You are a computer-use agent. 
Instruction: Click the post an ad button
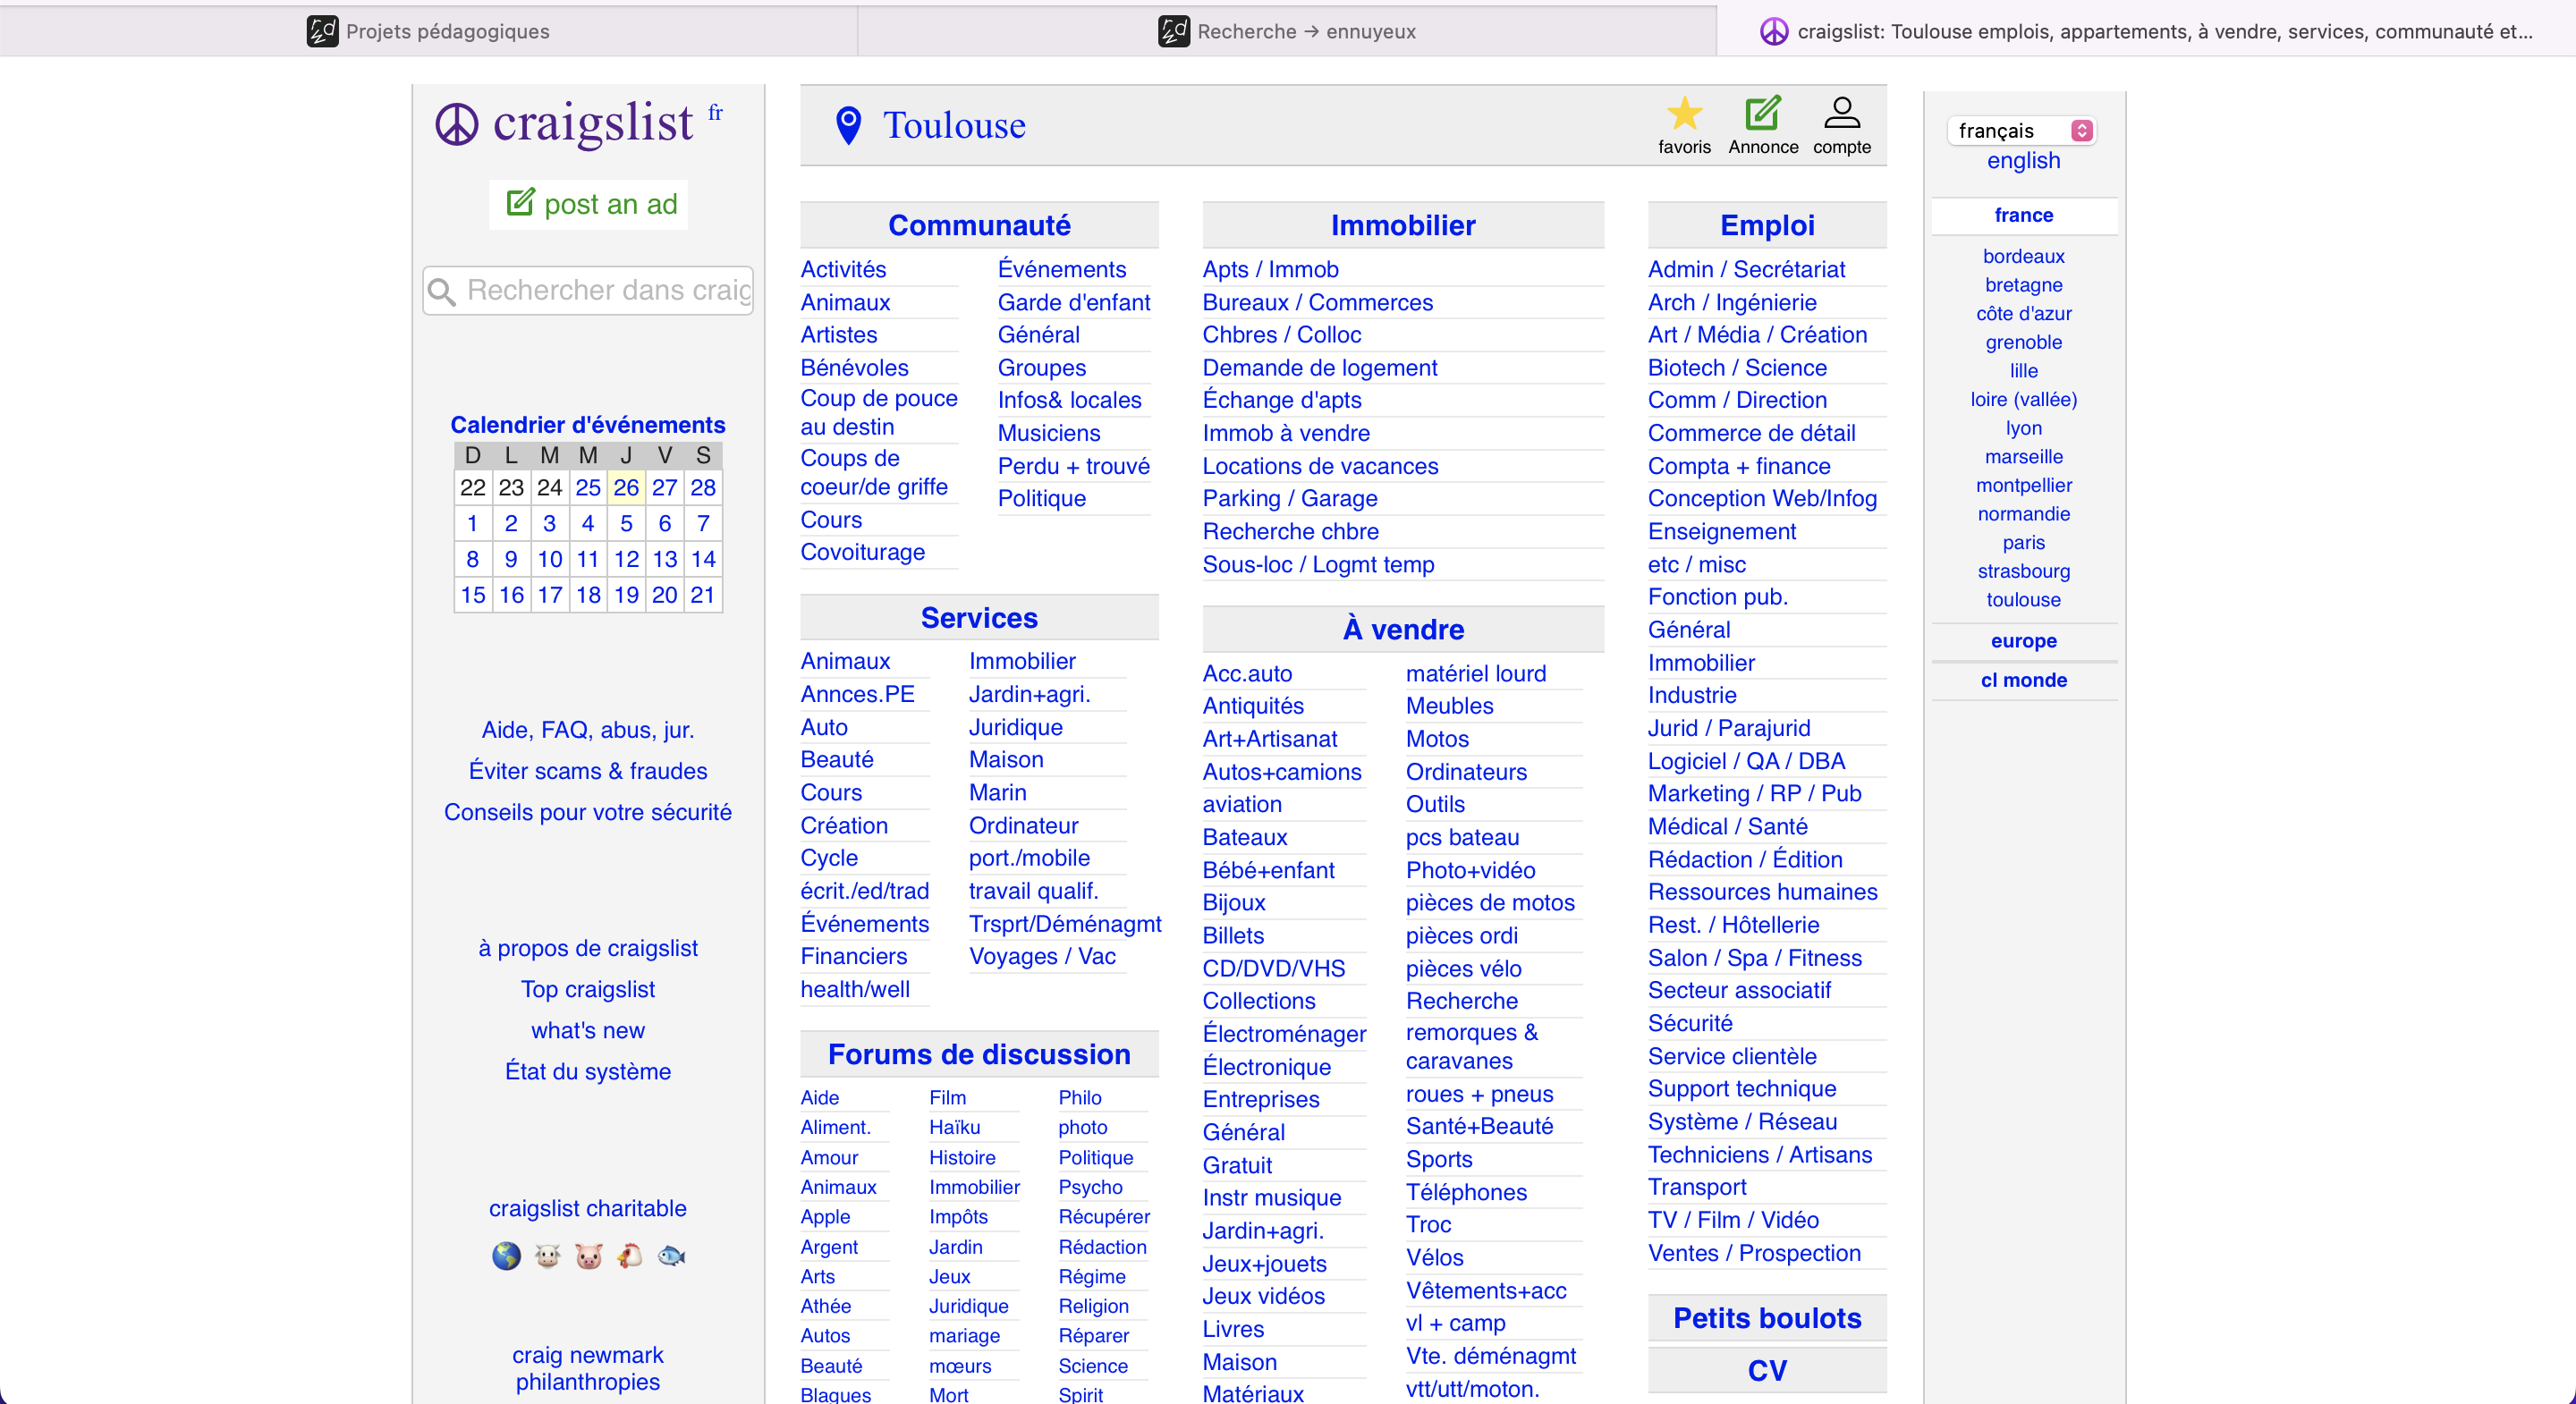tap(589, 204)
